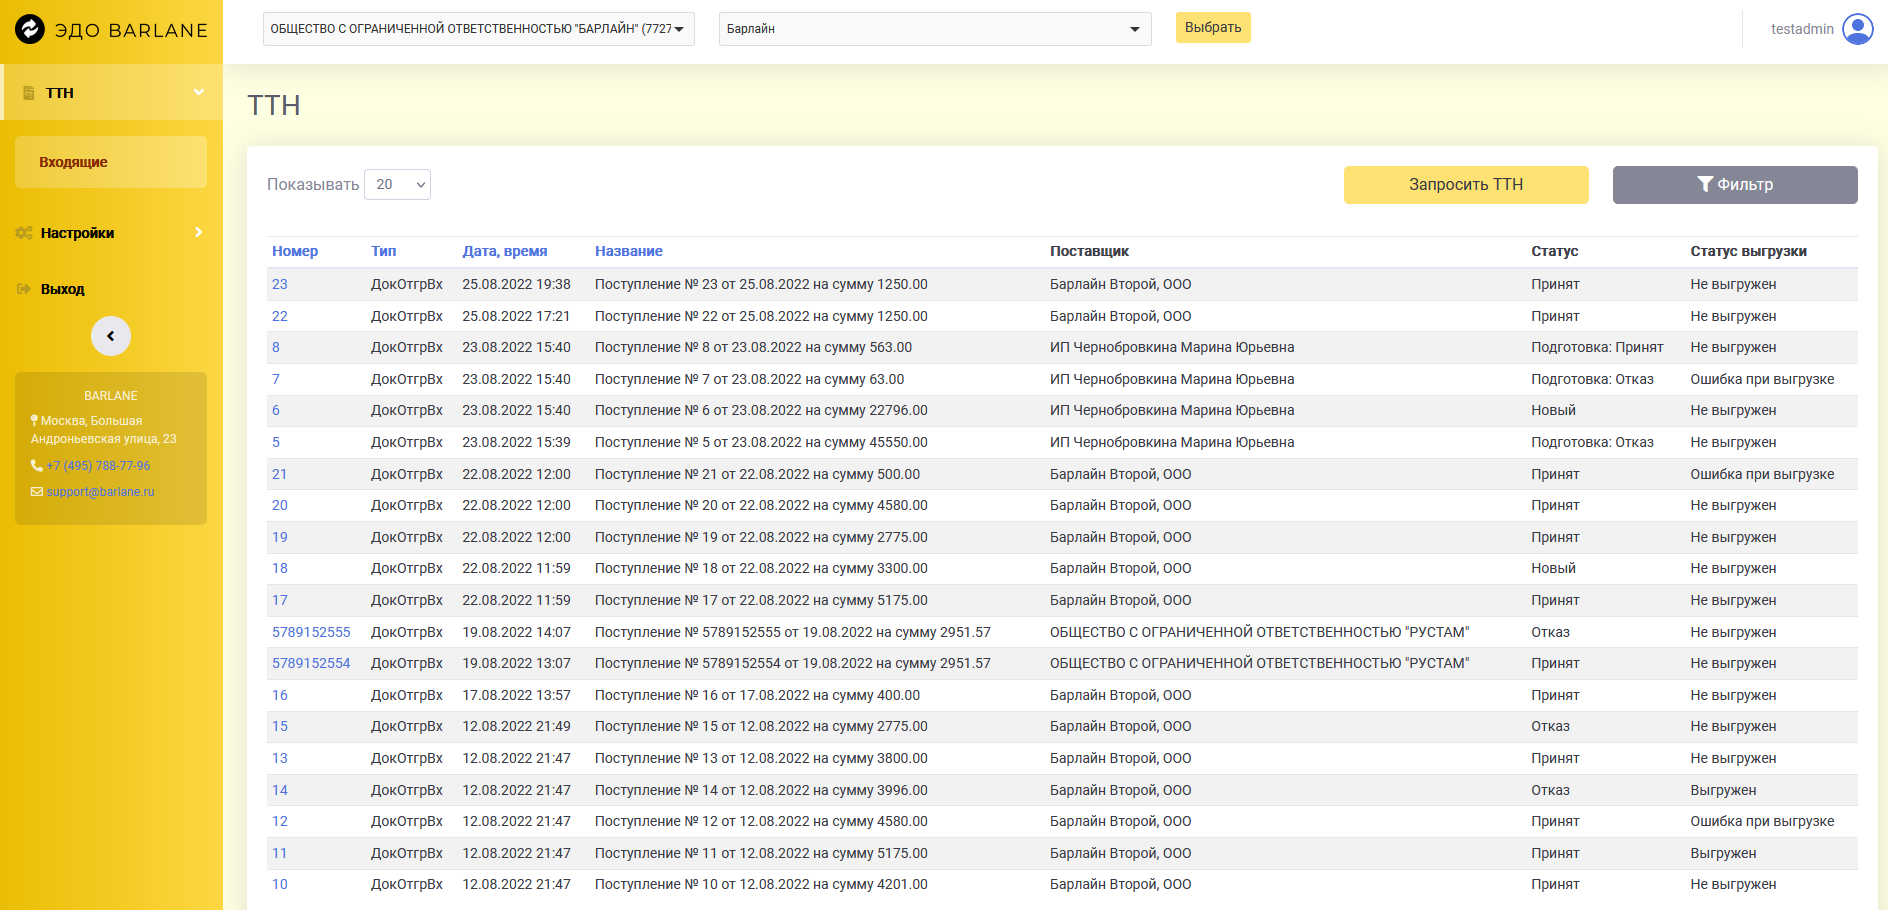This screenshot has width=1888, height=910.
Task: Click the Настройки gears icon
Action: (x=25, y=233)
